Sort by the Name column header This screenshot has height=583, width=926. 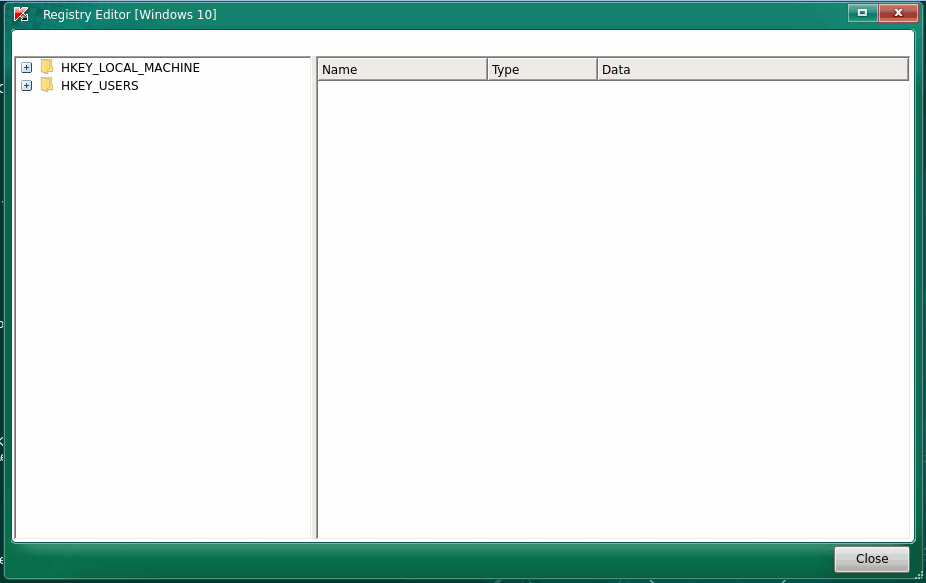click(402, 69)
